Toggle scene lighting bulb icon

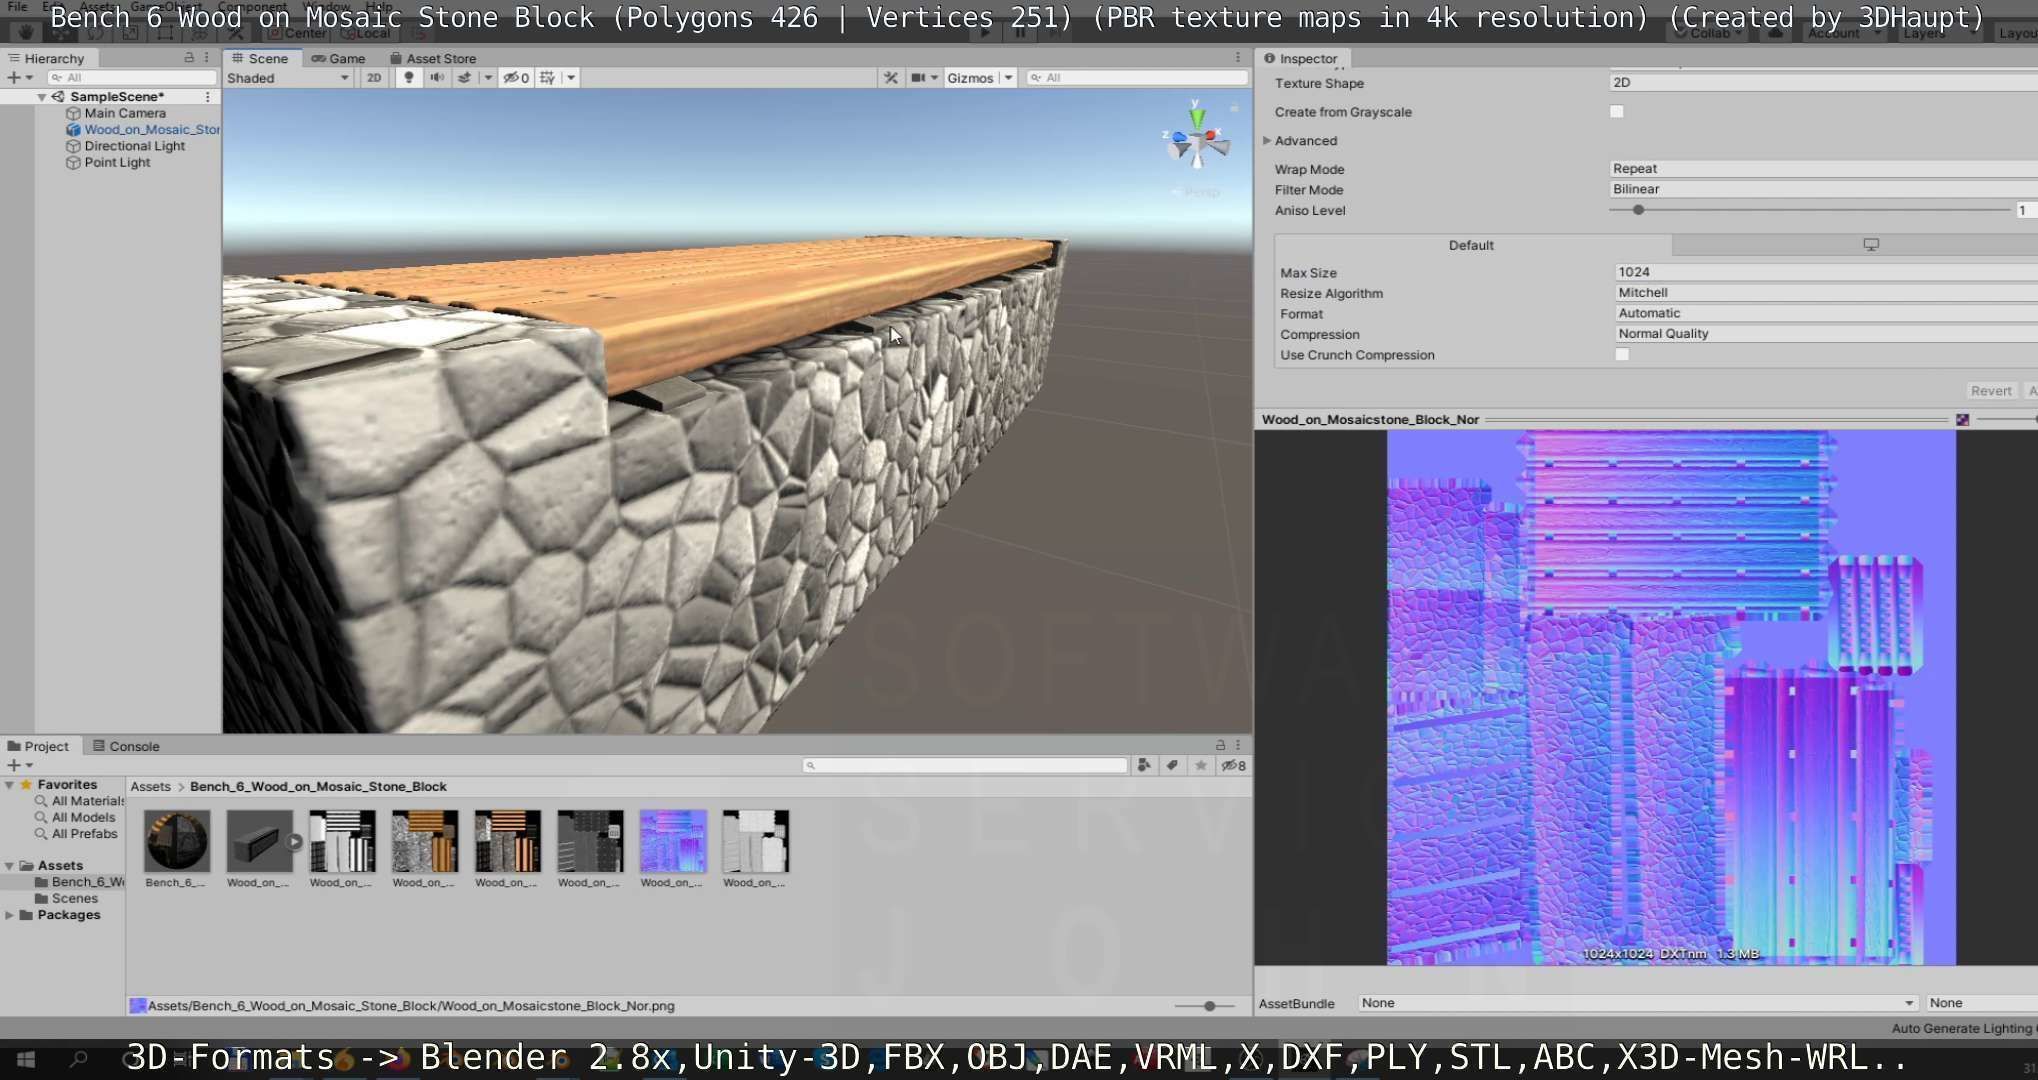tap(408, 77)
